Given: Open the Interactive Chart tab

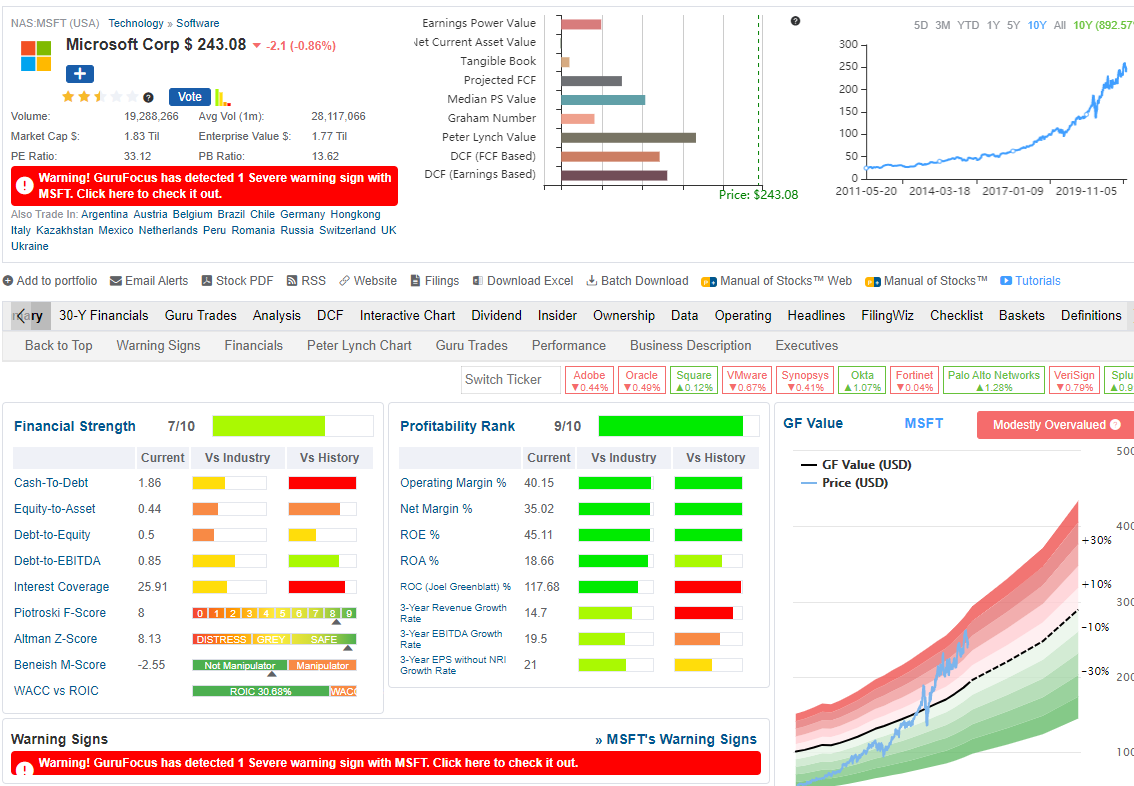Looking at the screenshot, I should (407, 315).
